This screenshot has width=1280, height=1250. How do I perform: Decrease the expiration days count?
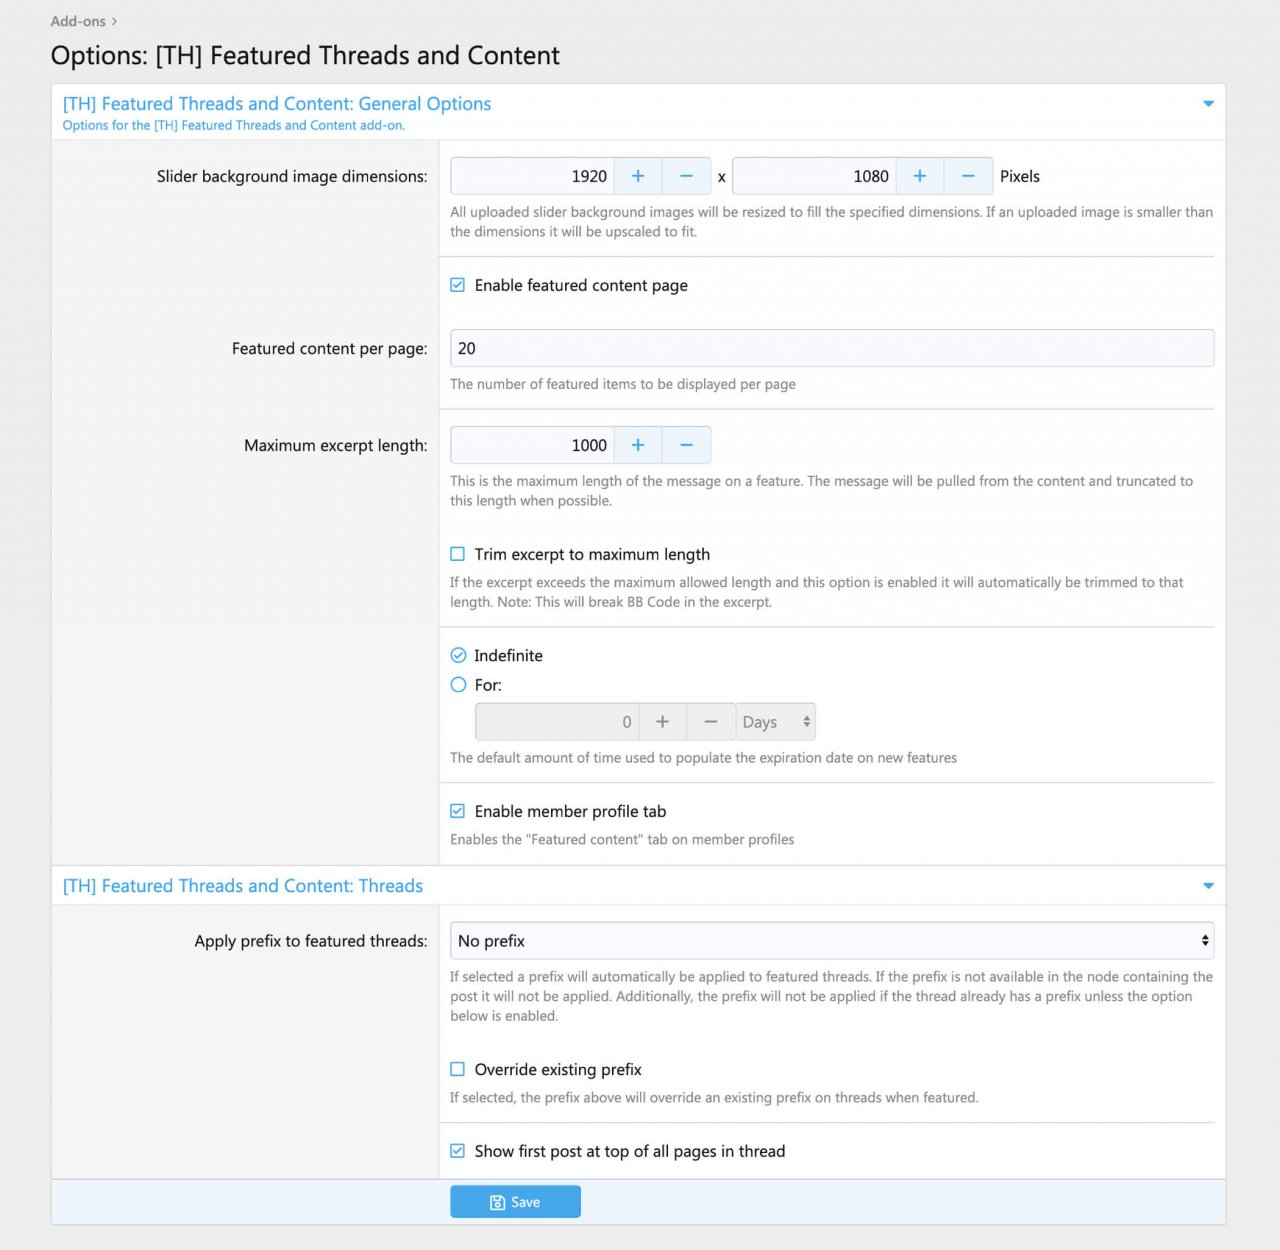pyautogui.click(x=711, y=722)
